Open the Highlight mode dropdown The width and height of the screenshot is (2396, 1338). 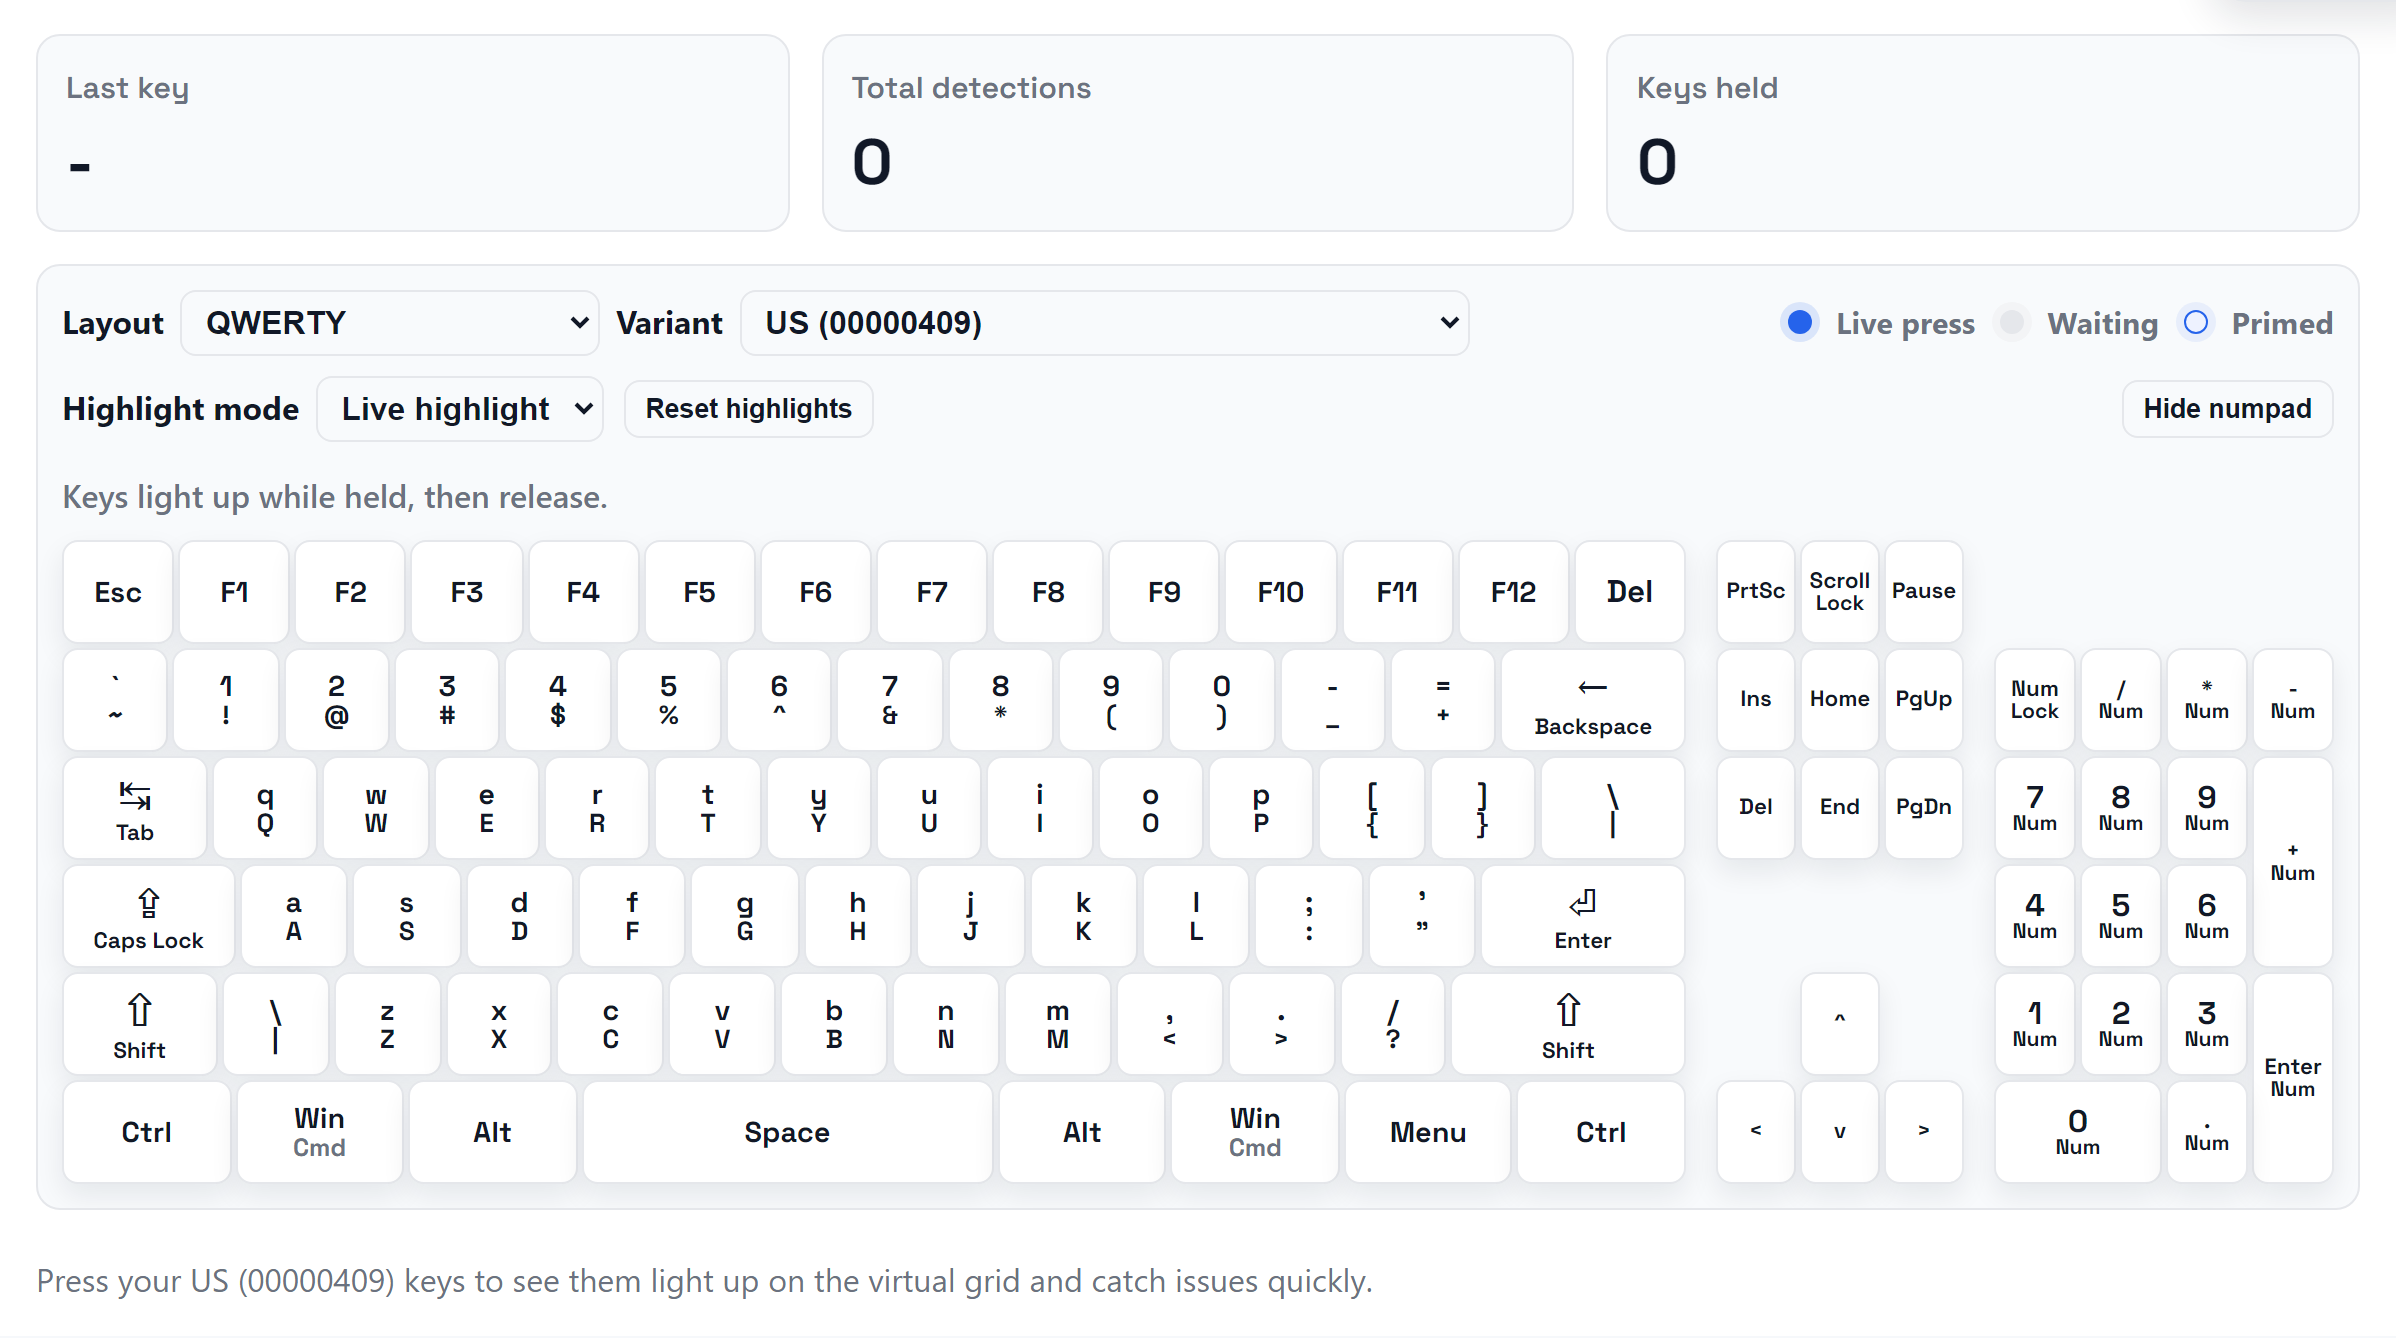point(459,408)
